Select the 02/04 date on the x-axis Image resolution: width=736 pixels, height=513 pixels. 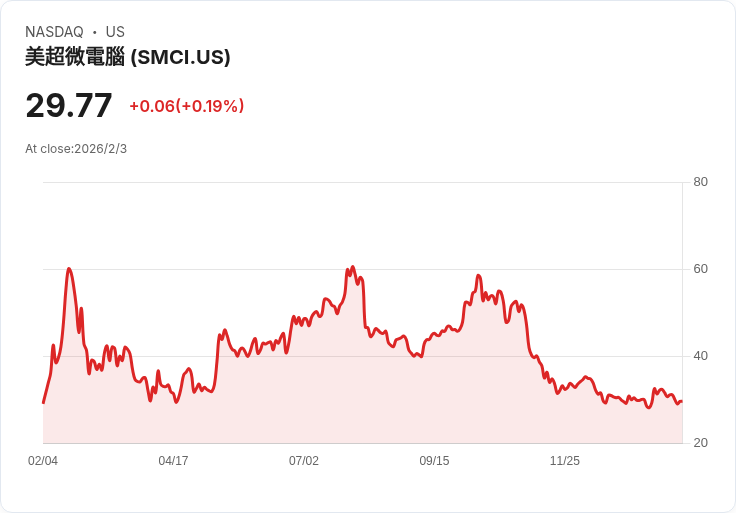[x=43, y=461]
